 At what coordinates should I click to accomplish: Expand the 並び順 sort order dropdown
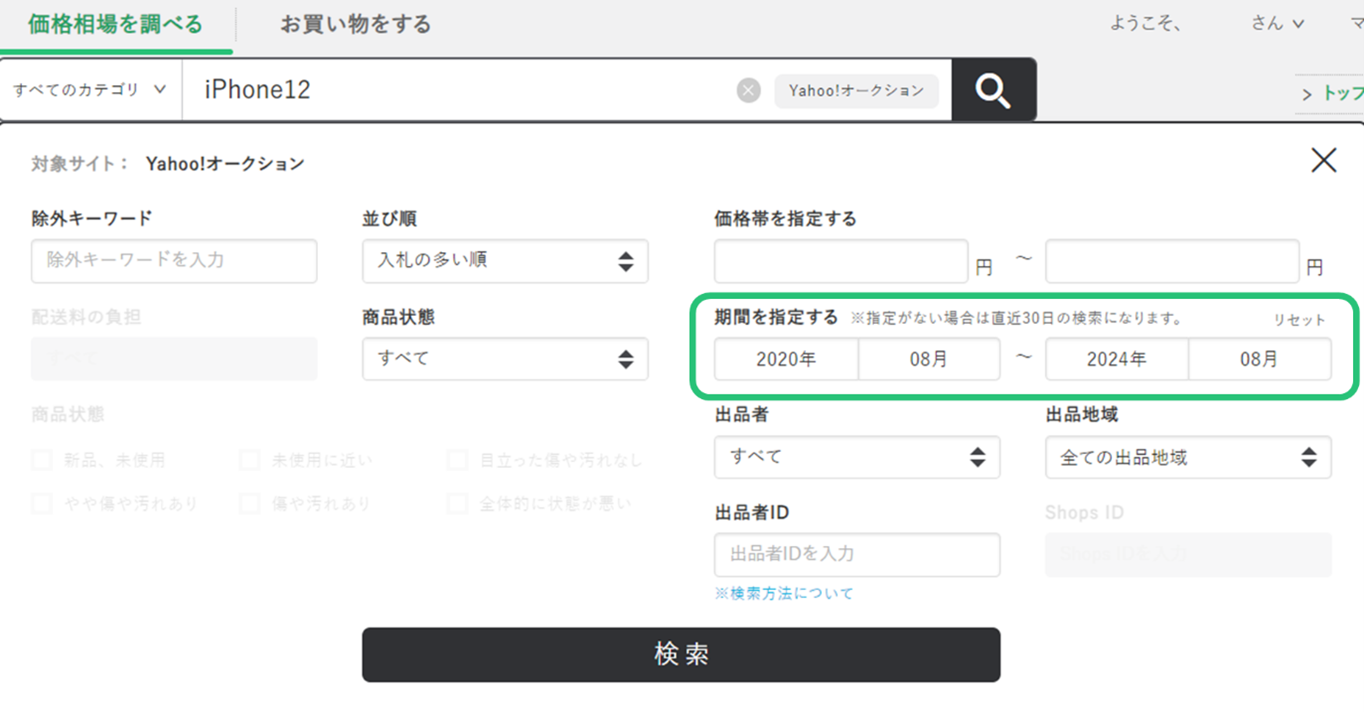click(x=505, y=261)
